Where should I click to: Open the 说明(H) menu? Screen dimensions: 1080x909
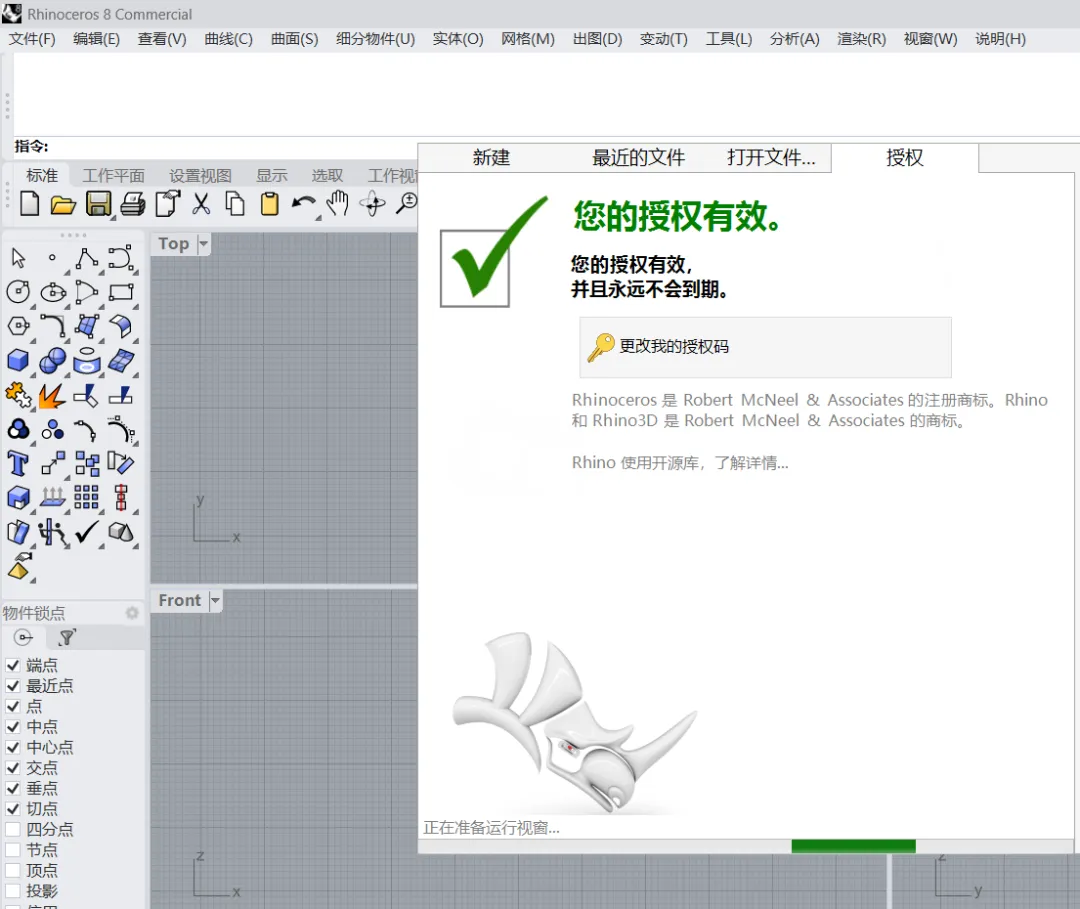point(1000,39)
